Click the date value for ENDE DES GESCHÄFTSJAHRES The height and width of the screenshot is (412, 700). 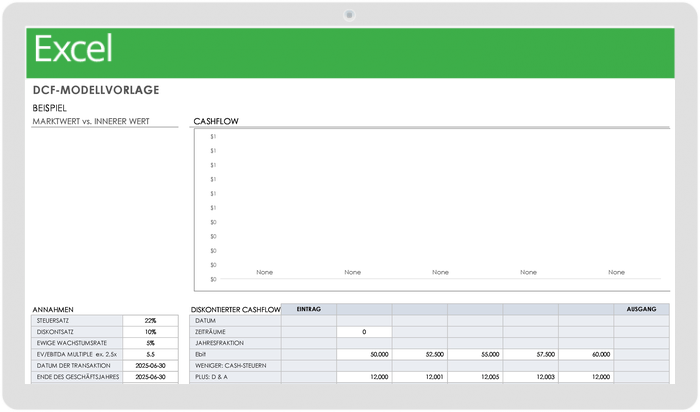click(150, 377)
